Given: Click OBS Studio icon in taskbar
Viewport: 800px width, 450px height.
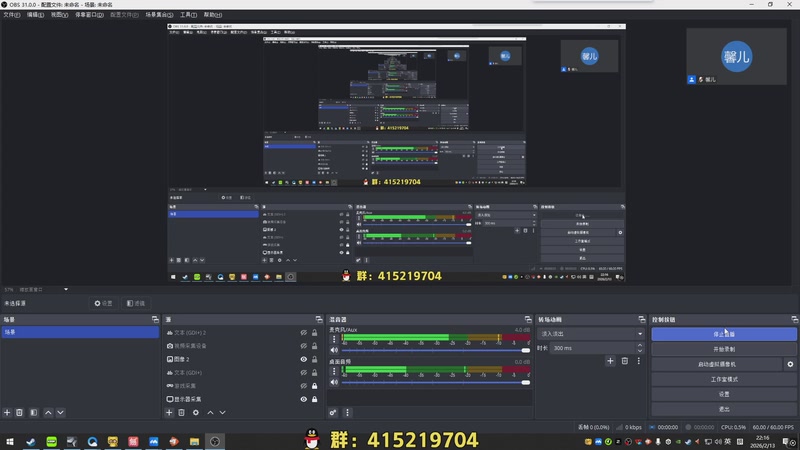Looking at the screenshot, I should point(215,441).
